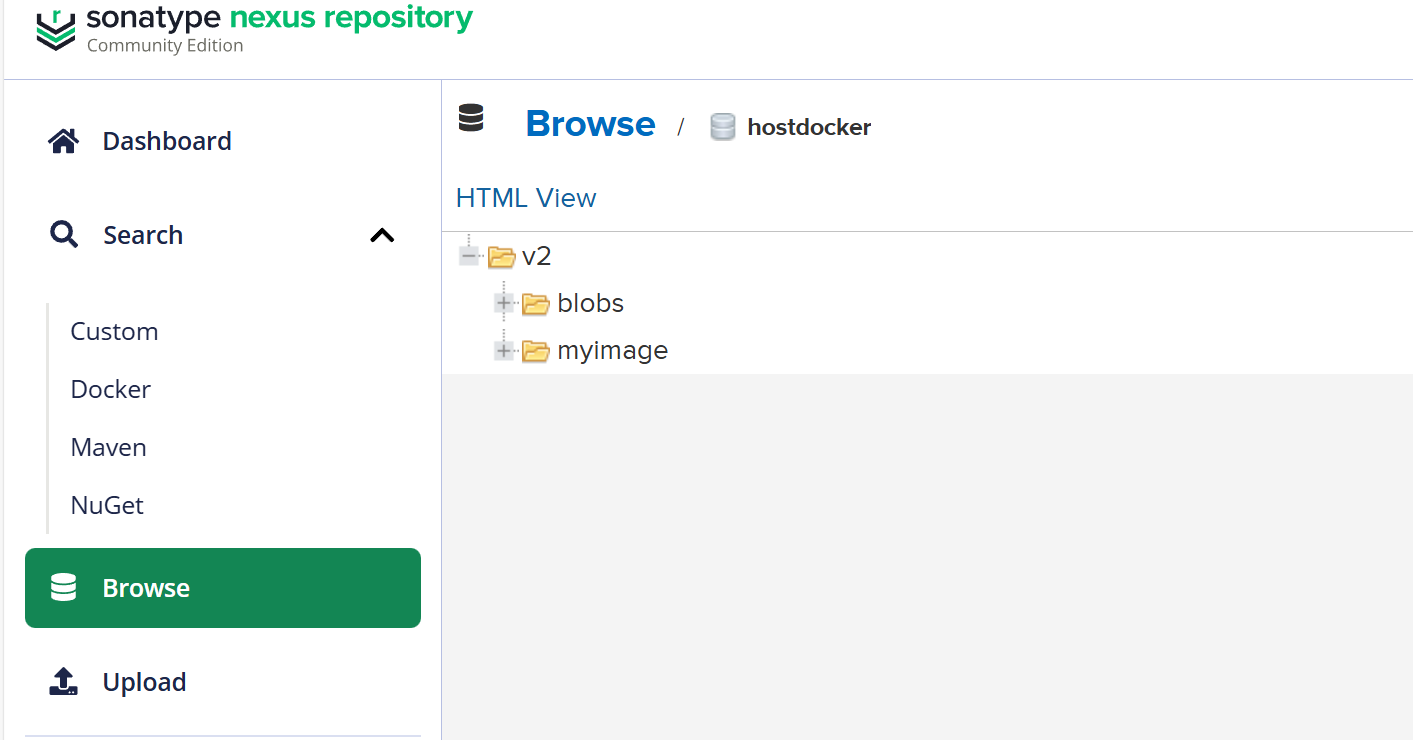The image size is (1413, 740).
Task: Click the Search magnifying glass icon
Action: pos(64,235)
